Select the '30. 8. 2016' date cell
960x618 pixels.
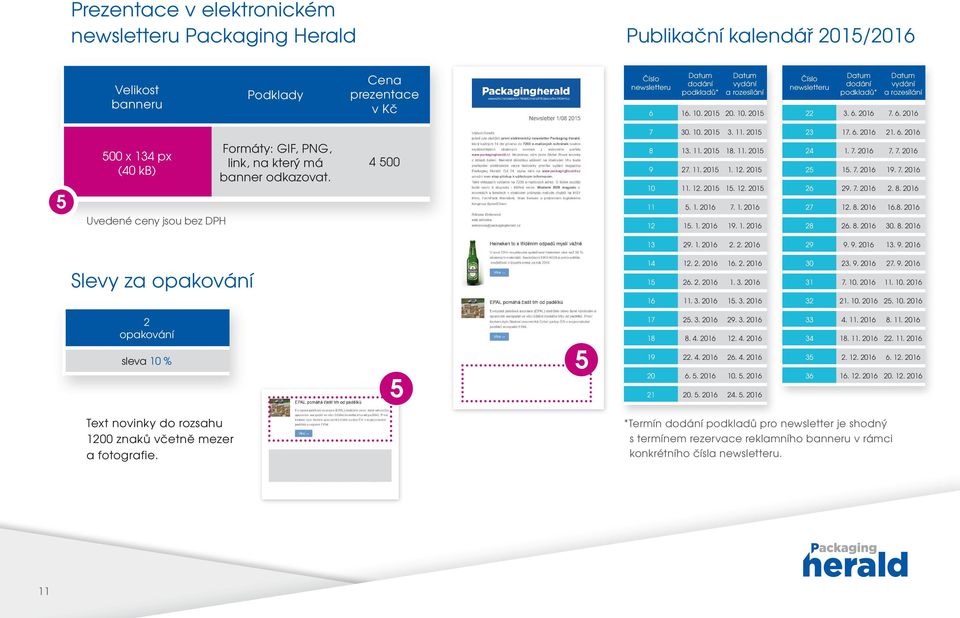(903, 226)
